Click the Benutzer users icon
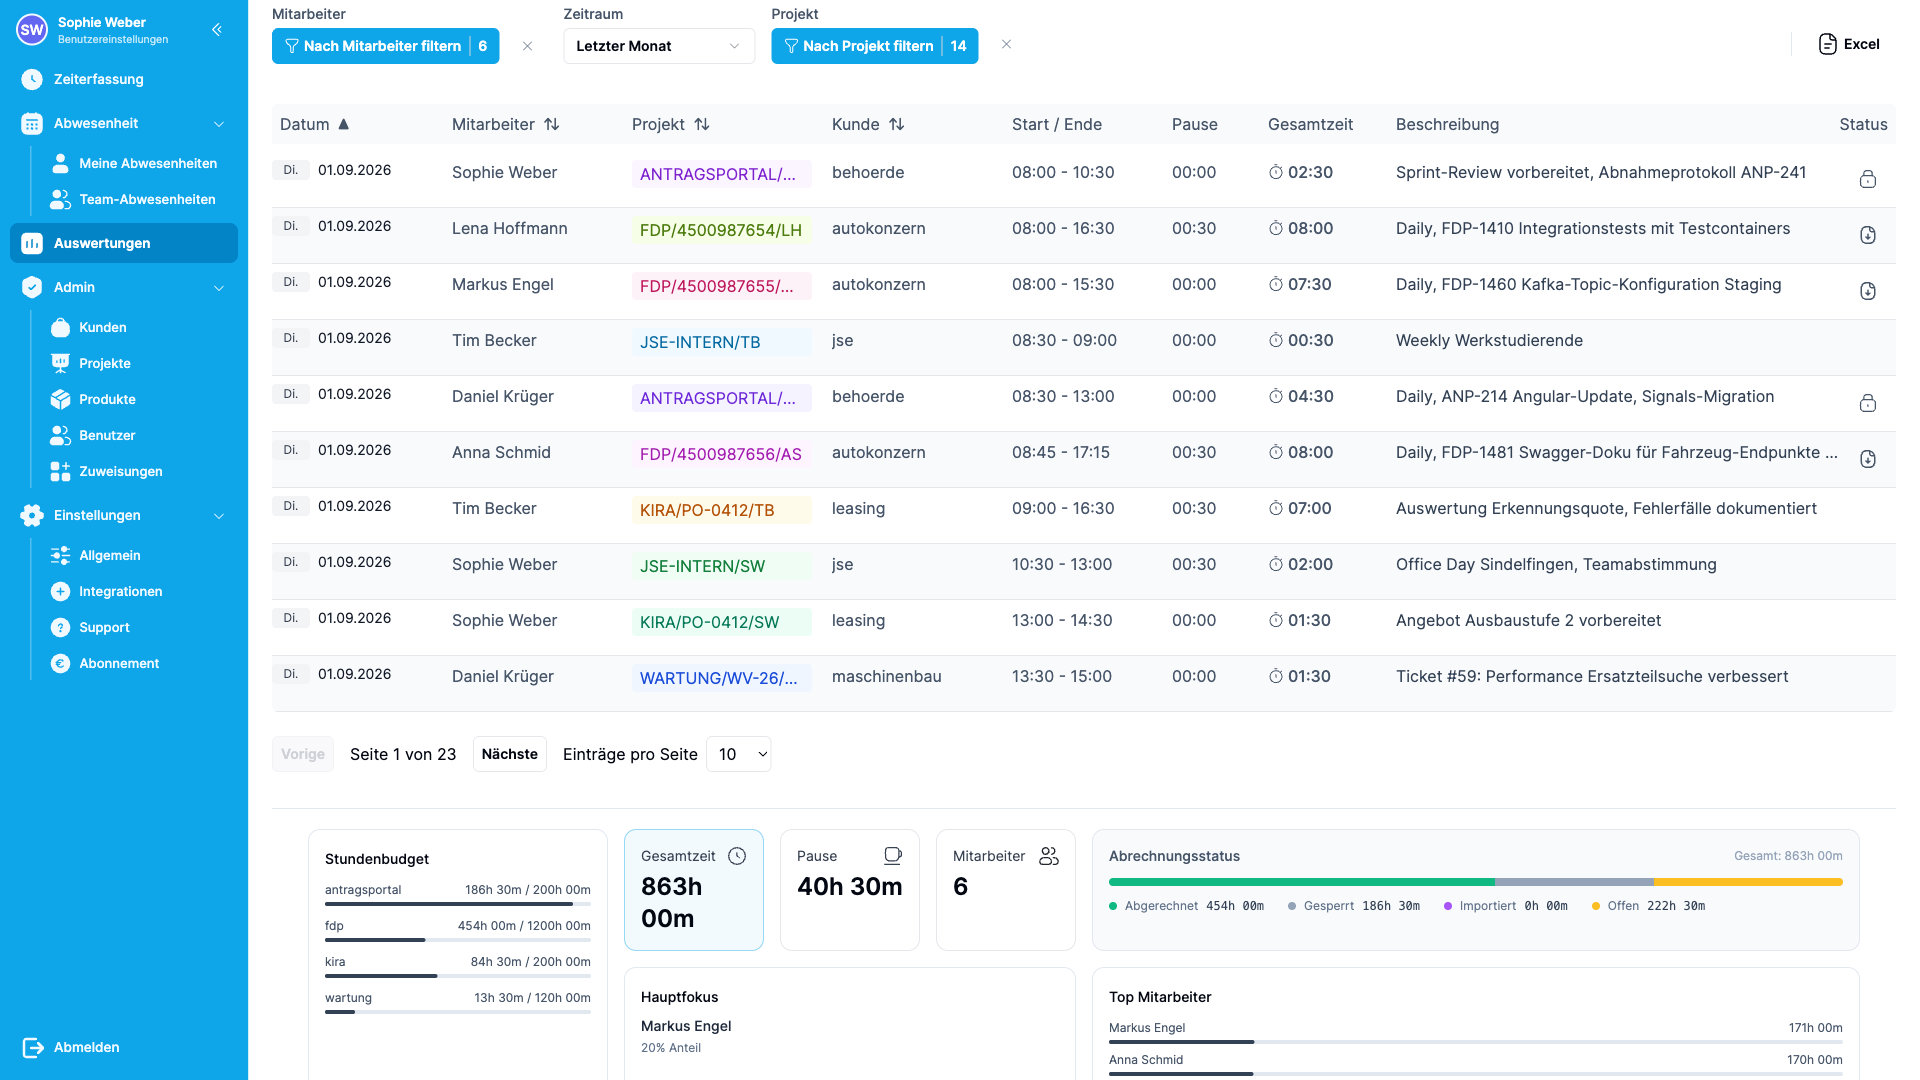Viewport: 1920px width, 1080px height. 60,435
